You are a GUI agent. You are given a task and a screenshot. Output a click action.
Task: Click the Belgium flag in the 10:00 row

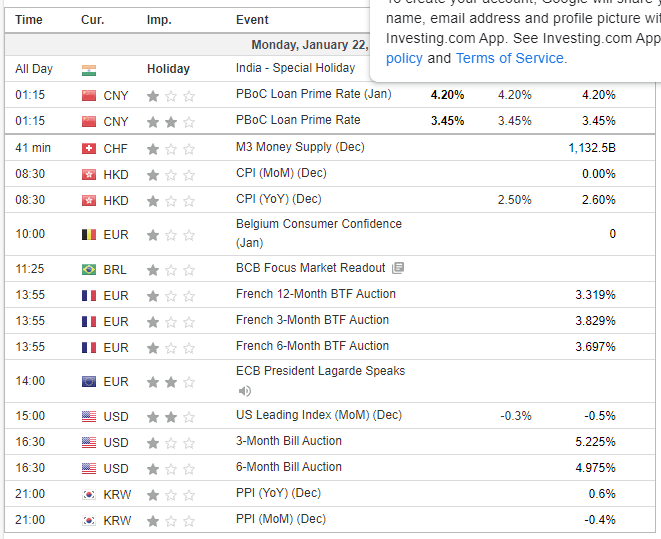click(x=89, y=235)
